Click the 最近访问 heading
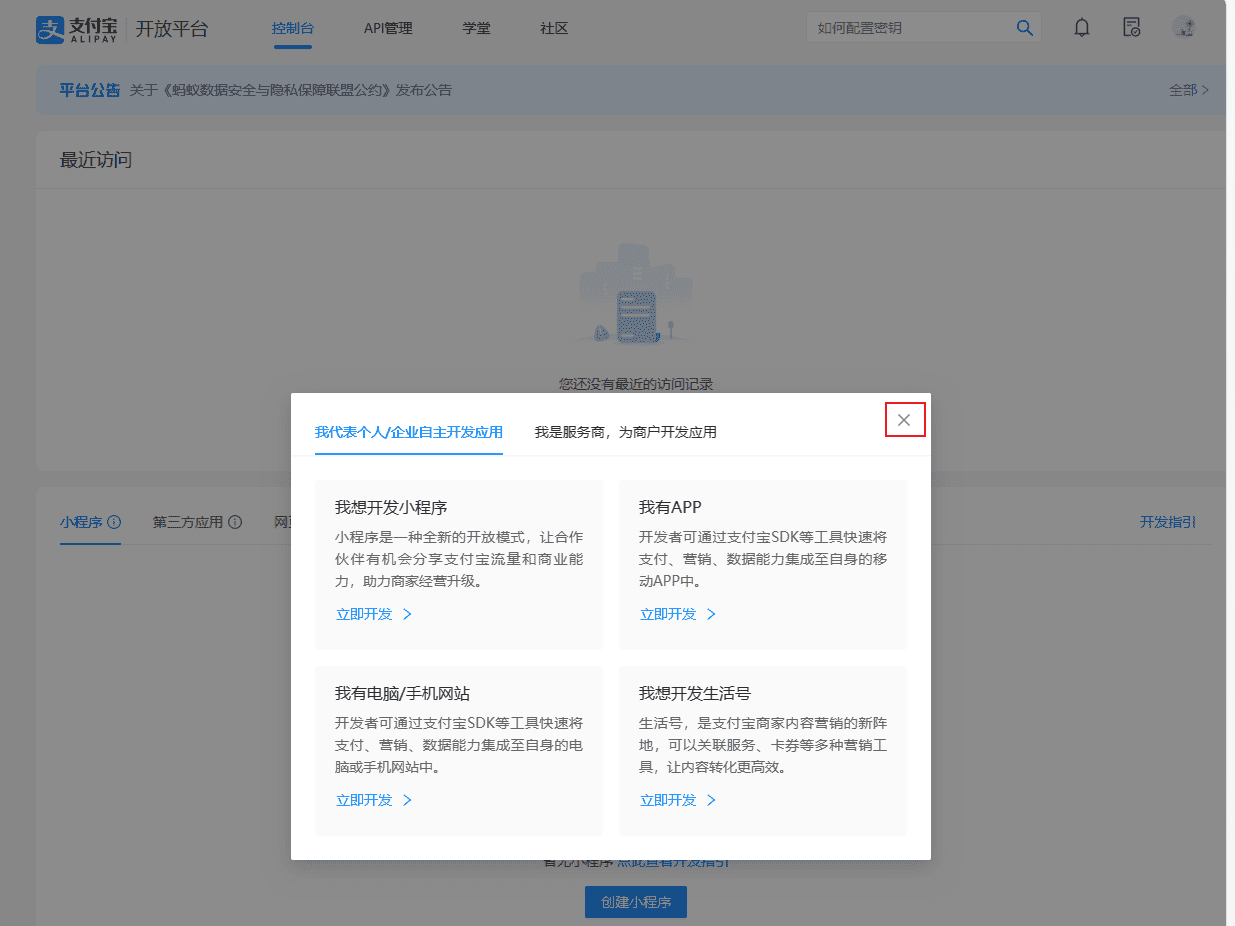Viewport: 1235px width, 926px height. [x=96, y=160]
